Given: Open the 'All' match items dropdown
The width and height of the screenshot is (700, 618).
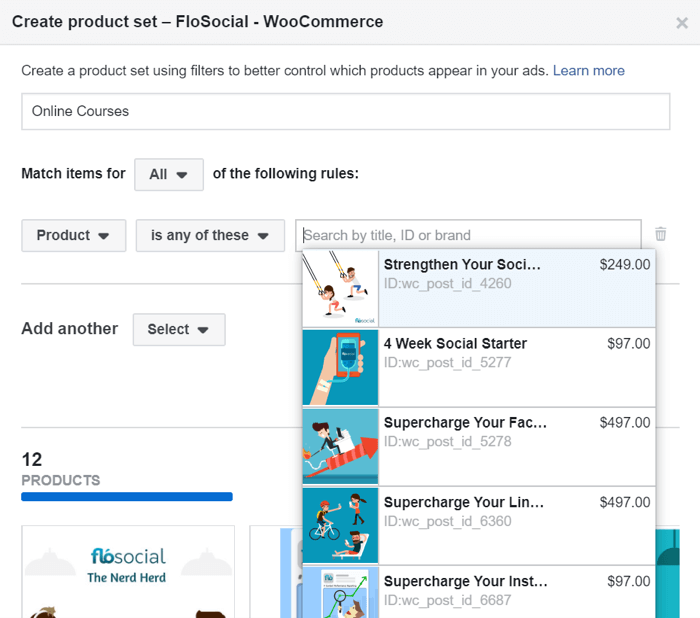Looking at the screenshot, I should tap(168, 174).
